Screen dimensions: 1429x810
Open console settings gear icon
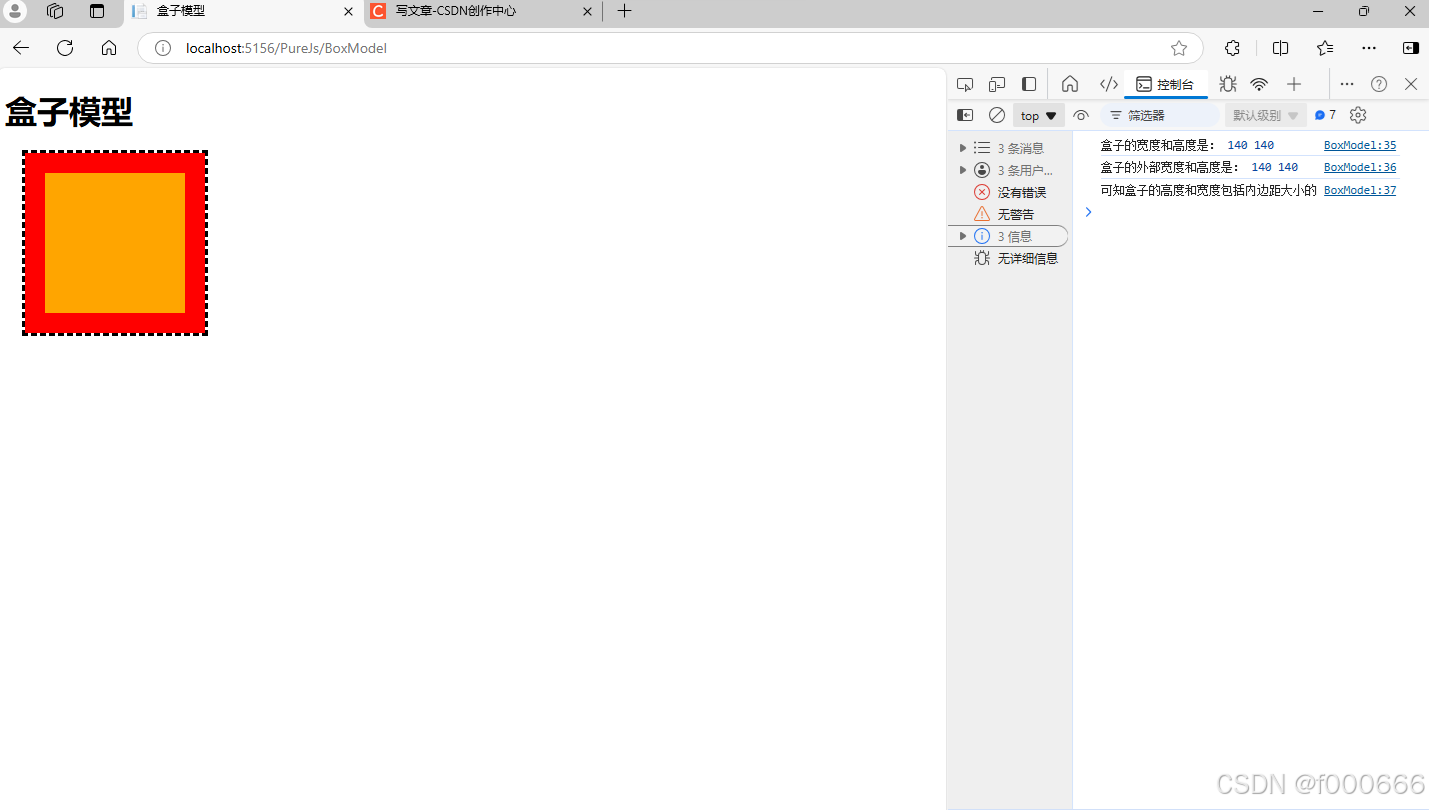(1357, 115)
